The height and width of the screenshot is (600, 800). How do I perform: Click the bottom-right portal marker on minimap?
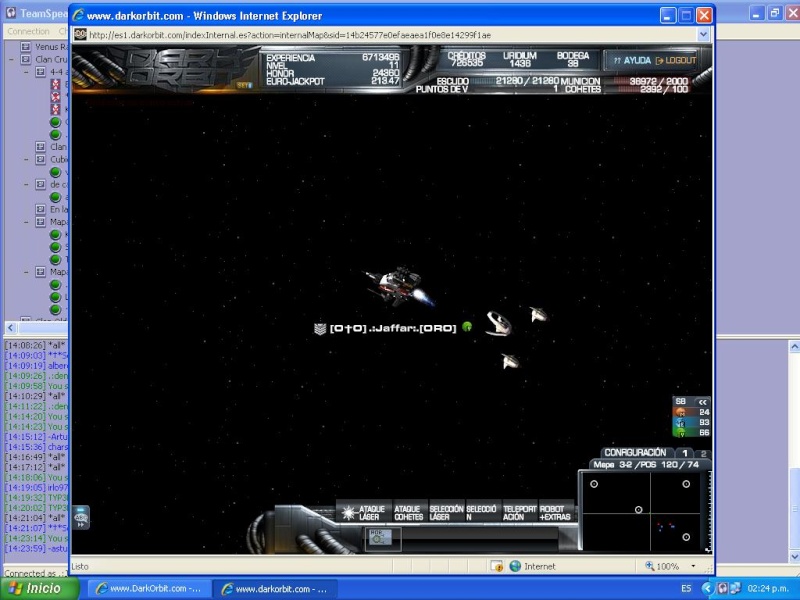pyautogui.click(x=686, y=537)
